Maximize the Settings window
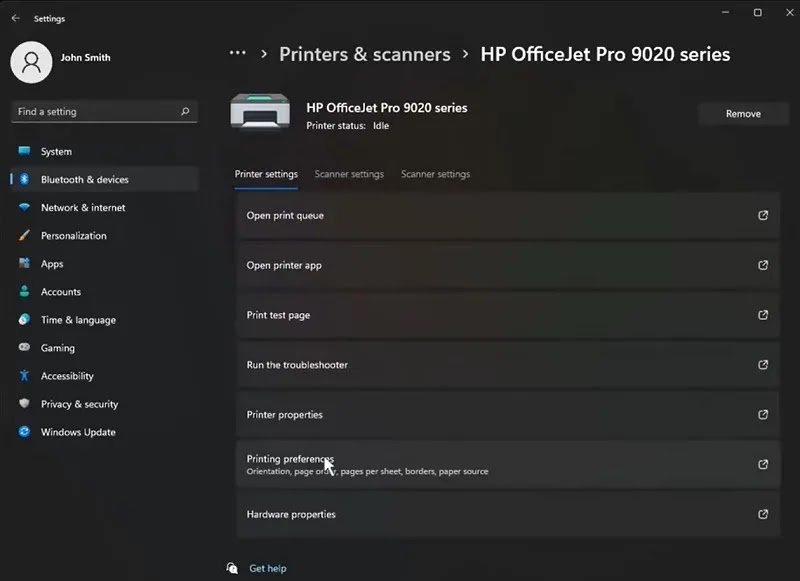 click(x=758, y=12)
